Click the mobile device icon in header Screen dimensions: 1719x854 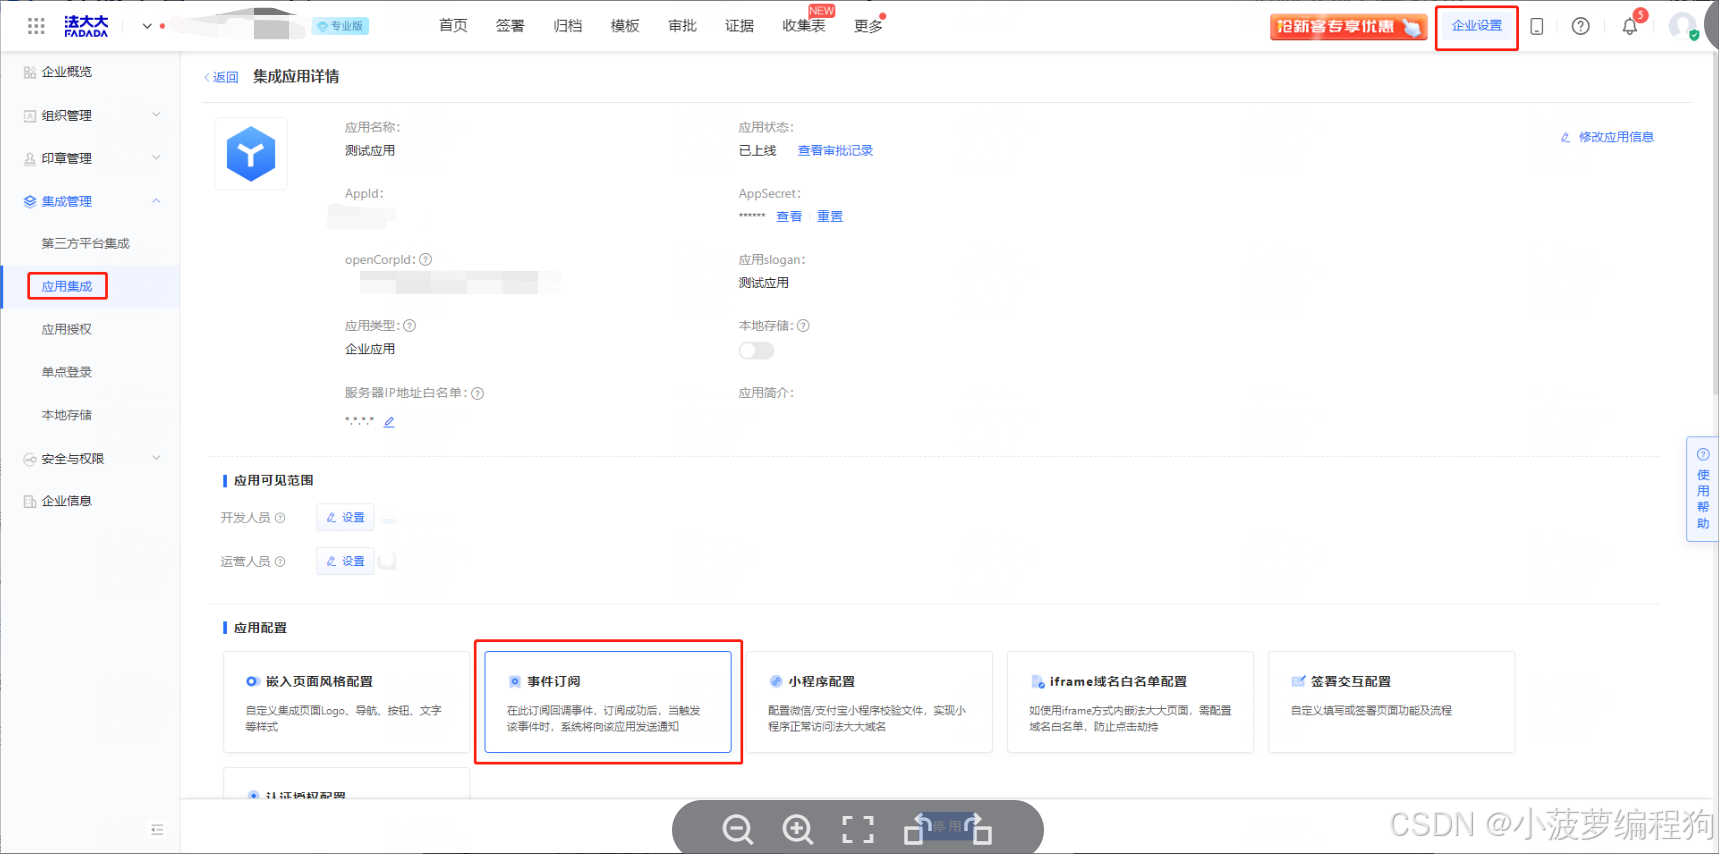click(1537, 27)
